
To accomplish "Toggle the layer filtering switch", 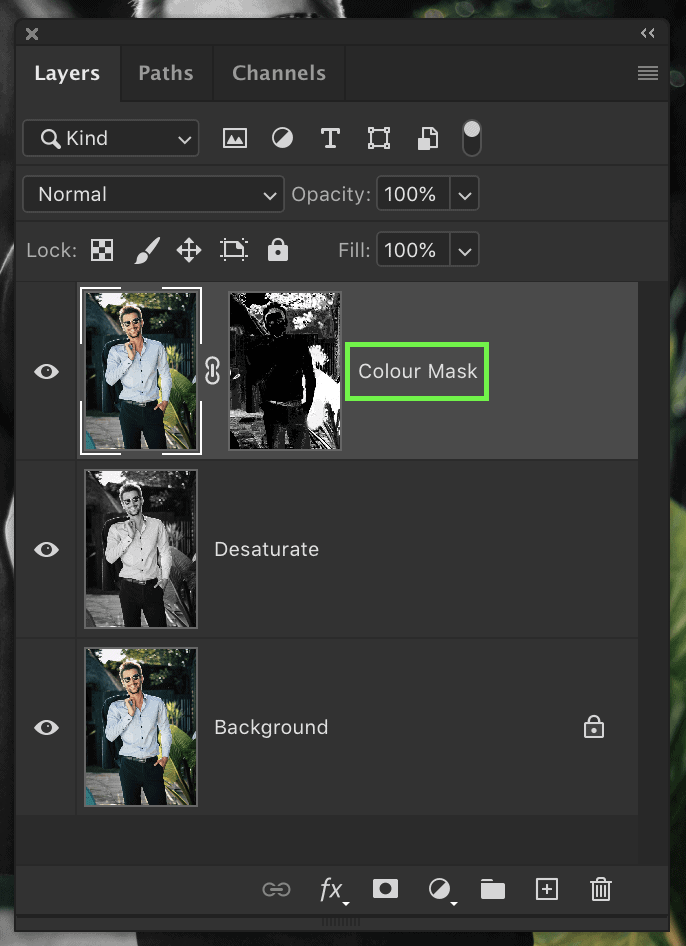I will coord(472,138).
